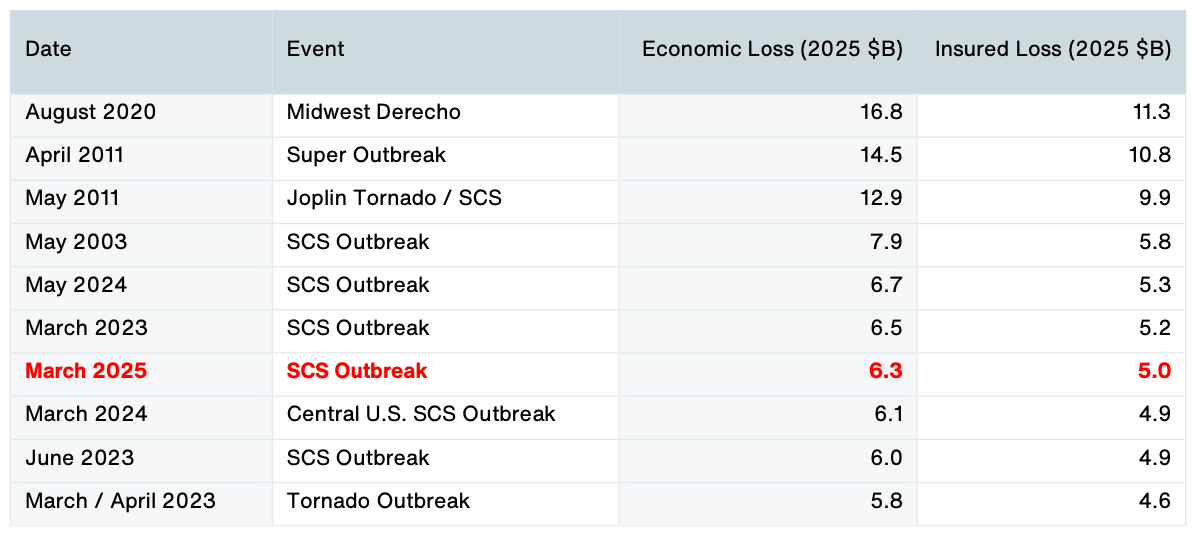This screenshot has width=1196, height=540.
Task: Click the red economic loss value 6.3
Action: (x=886, y=371)
